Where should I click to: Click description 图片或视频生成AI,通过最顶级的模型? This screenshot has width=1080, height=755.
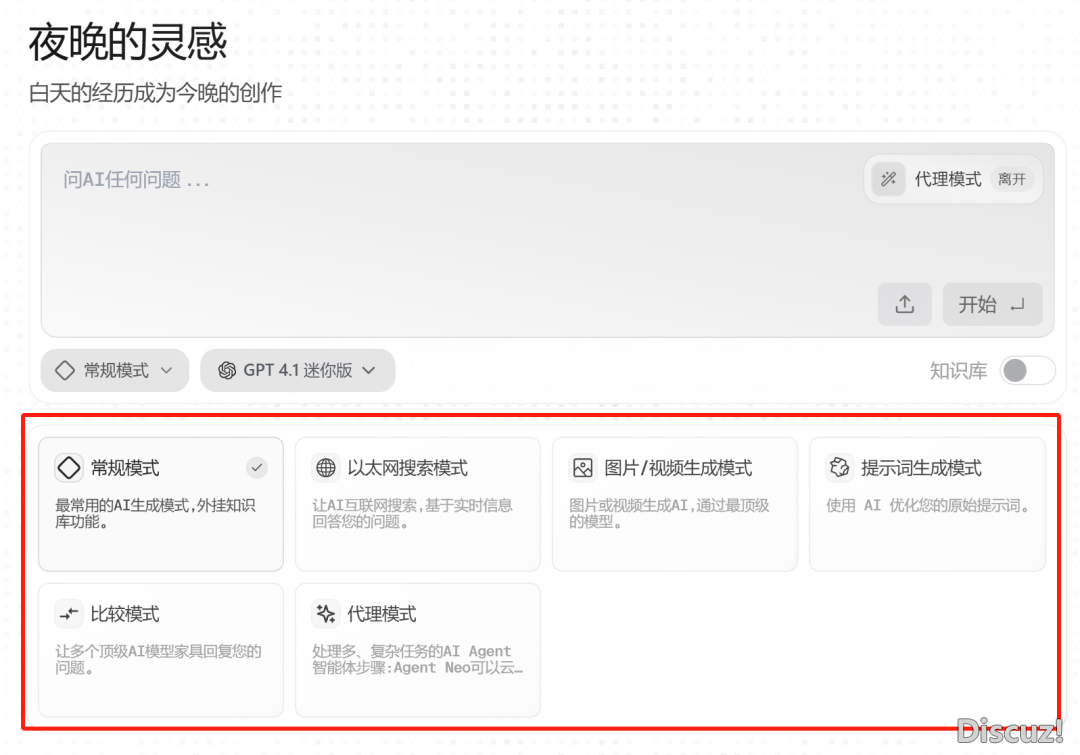[669, 514]
